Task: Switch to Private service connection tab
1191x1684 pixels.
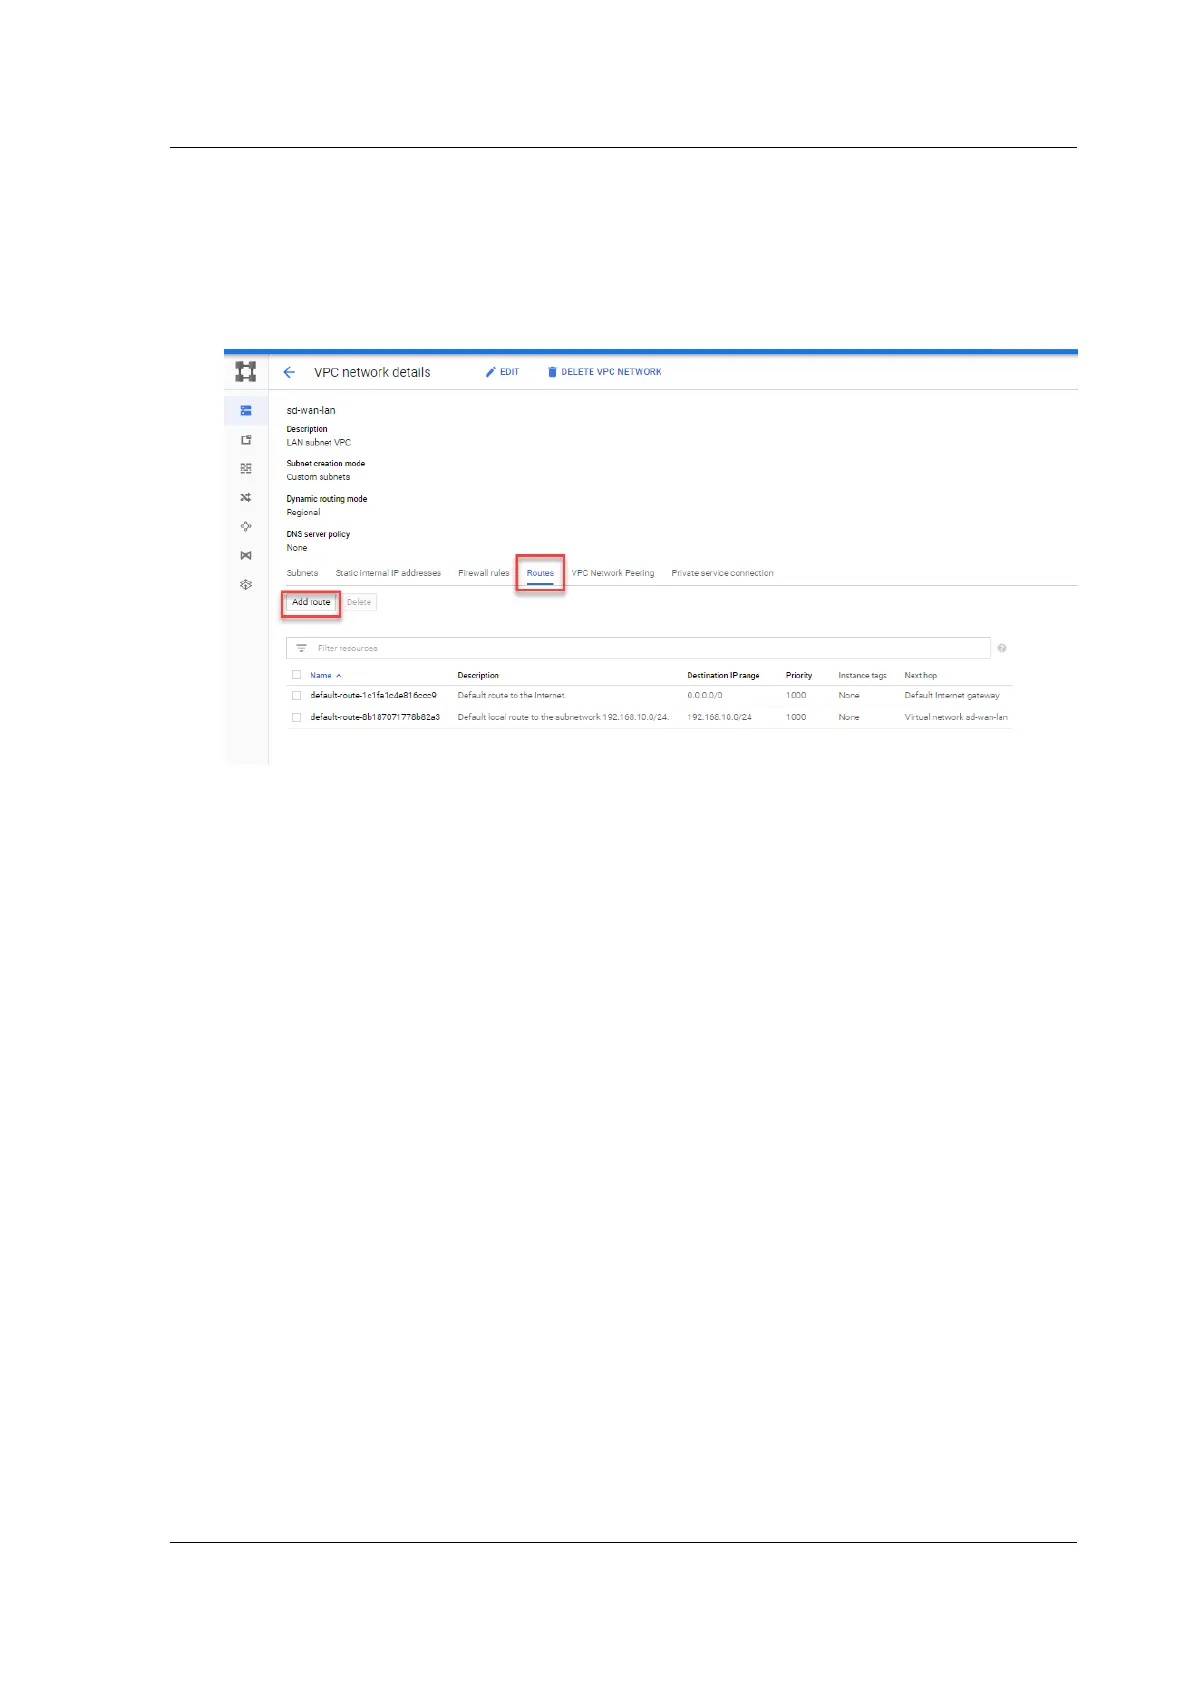Action: [x=722, y=573]
